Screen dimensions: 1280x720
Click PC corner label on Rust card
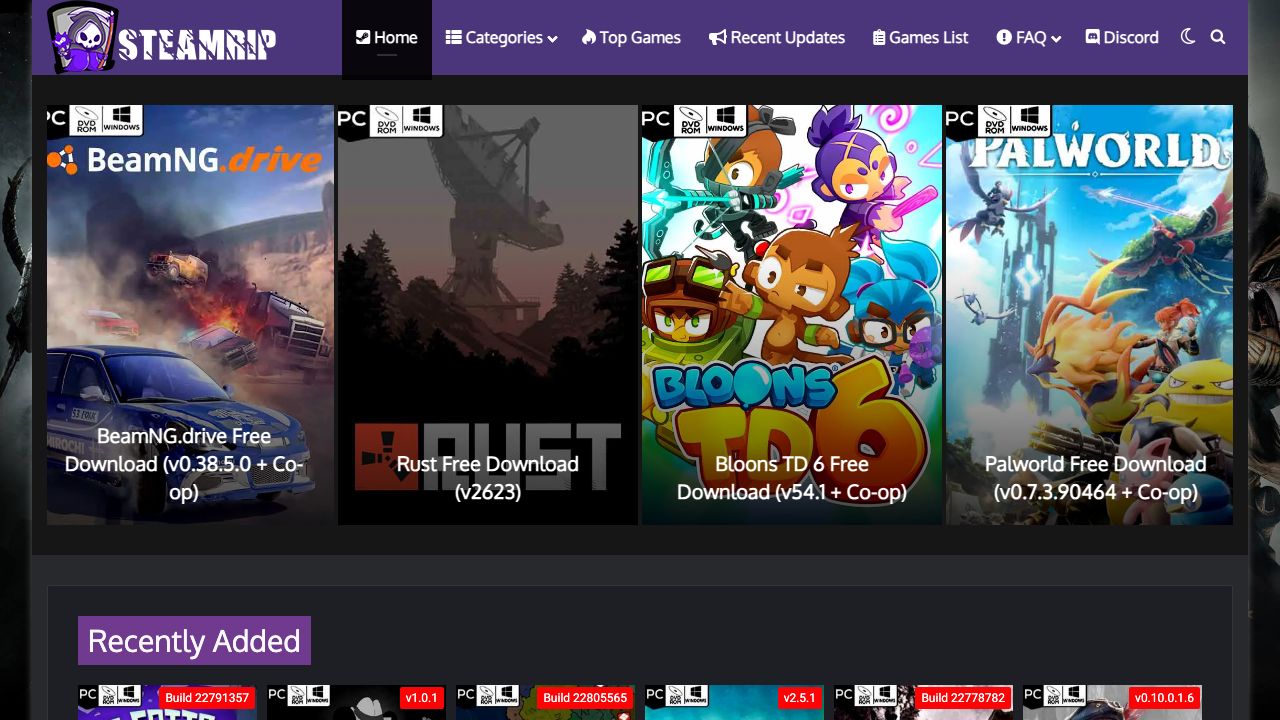click(x=352, y=120)
